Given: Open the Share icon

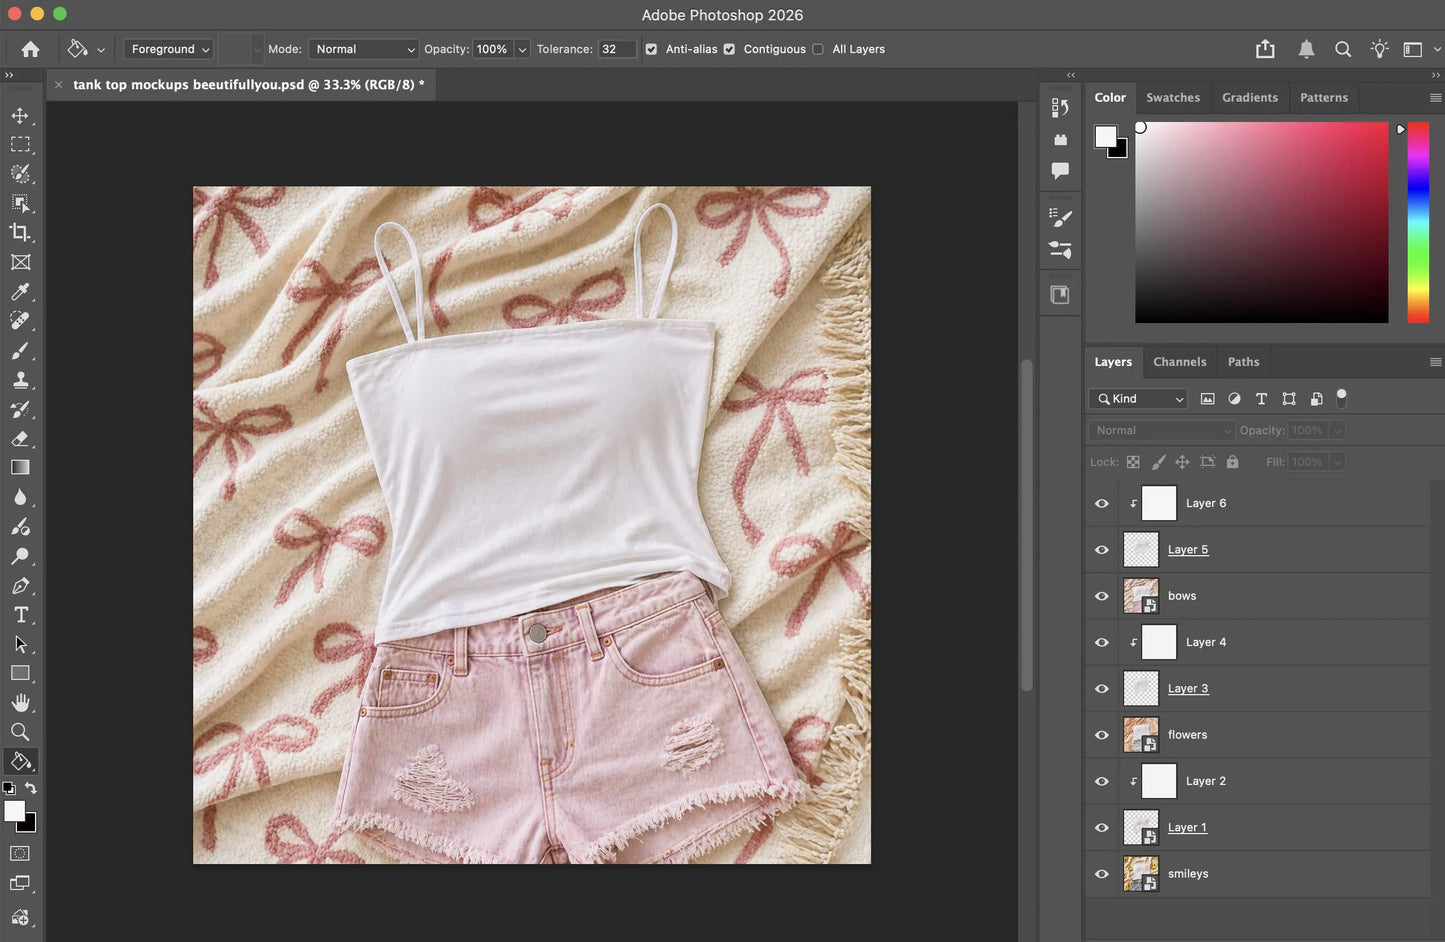Looking at the screenshot, I should 1265,49.
